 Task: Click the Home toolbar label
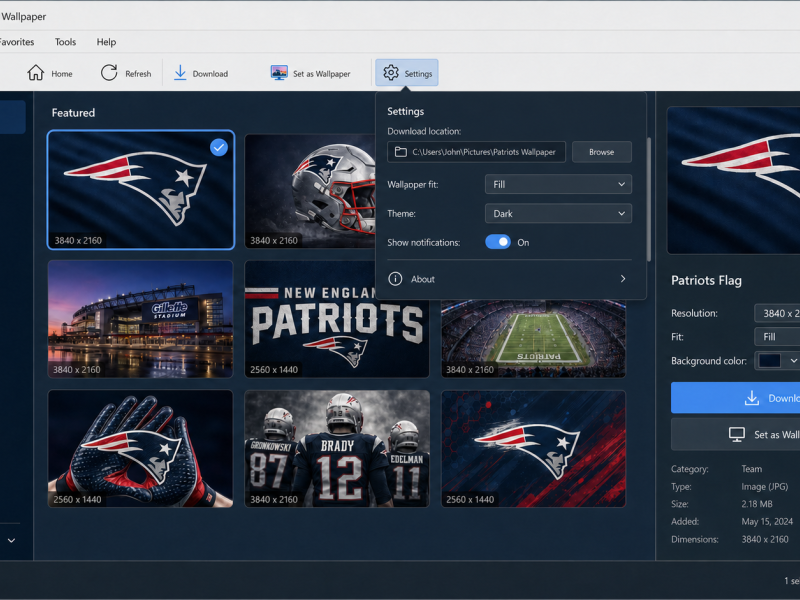pos(62,74)
